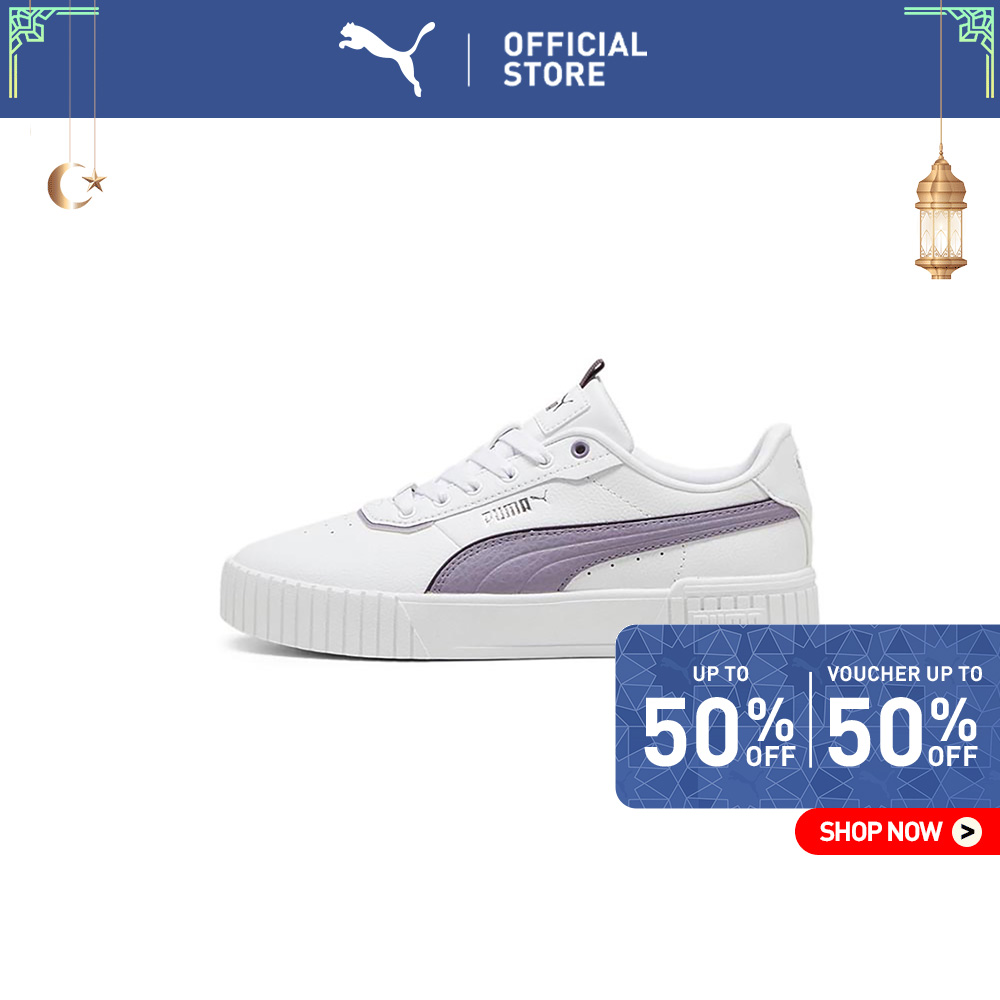Click the green ornament corner top-right

click(x=950, y=50)
